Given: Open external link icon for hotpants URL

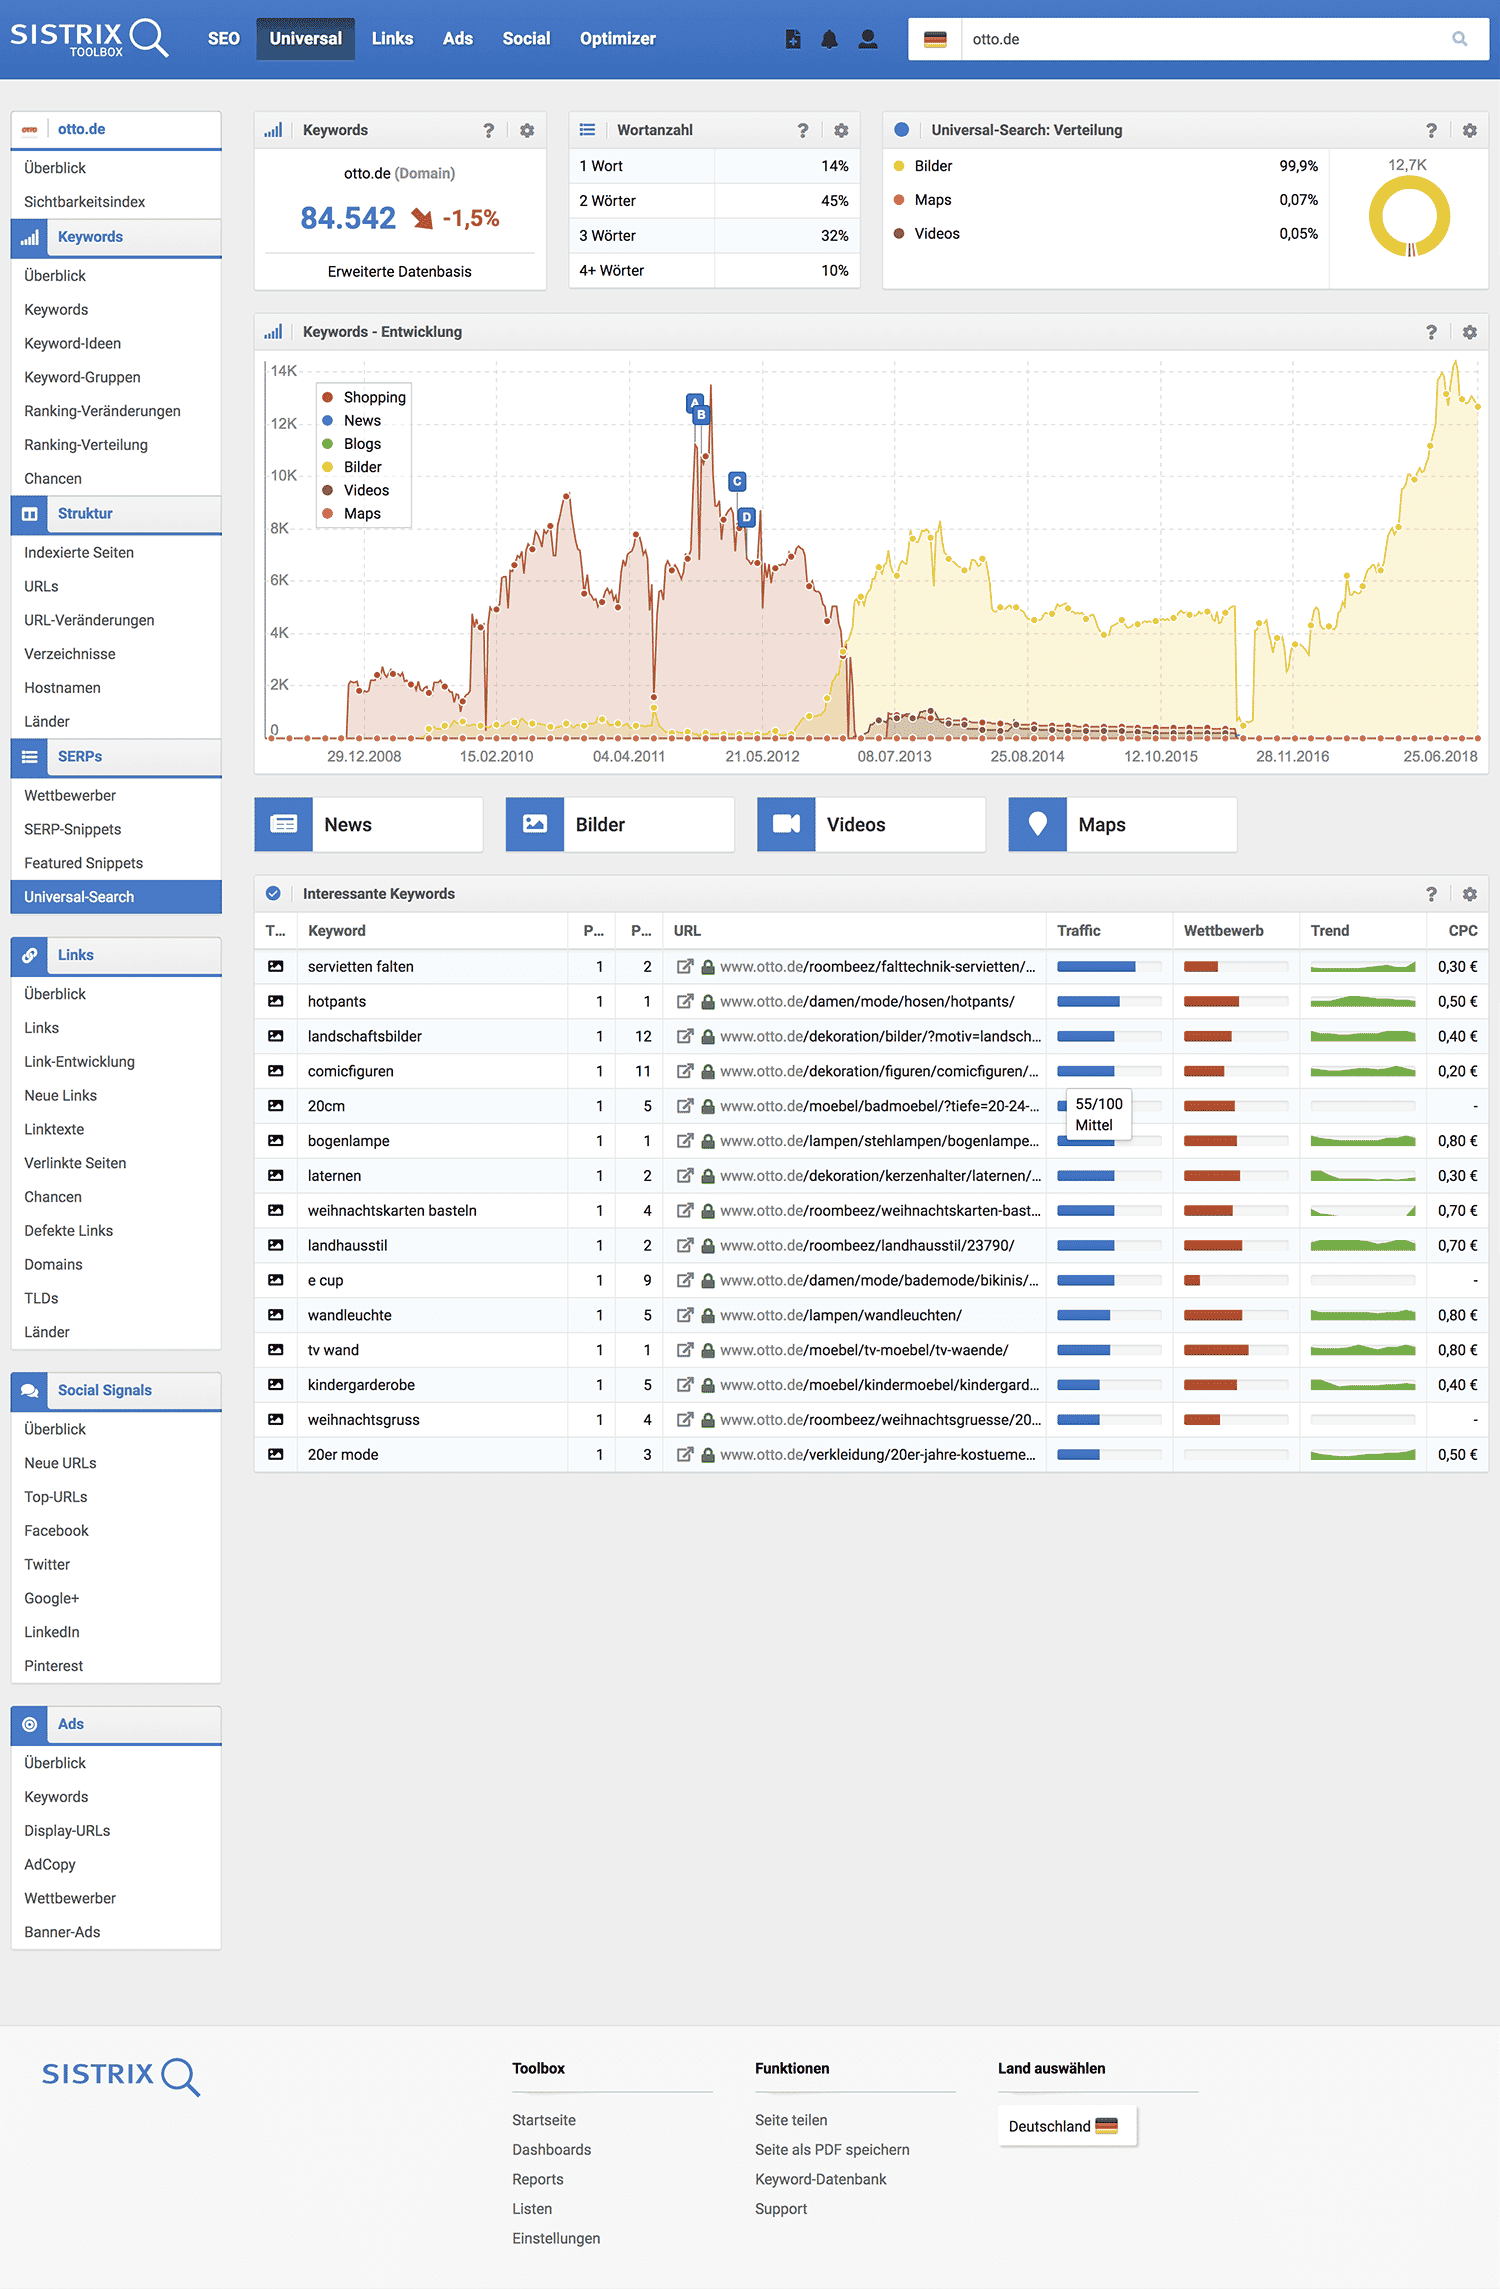Looking at the screenshot, I should click(x=685, y=1001).
